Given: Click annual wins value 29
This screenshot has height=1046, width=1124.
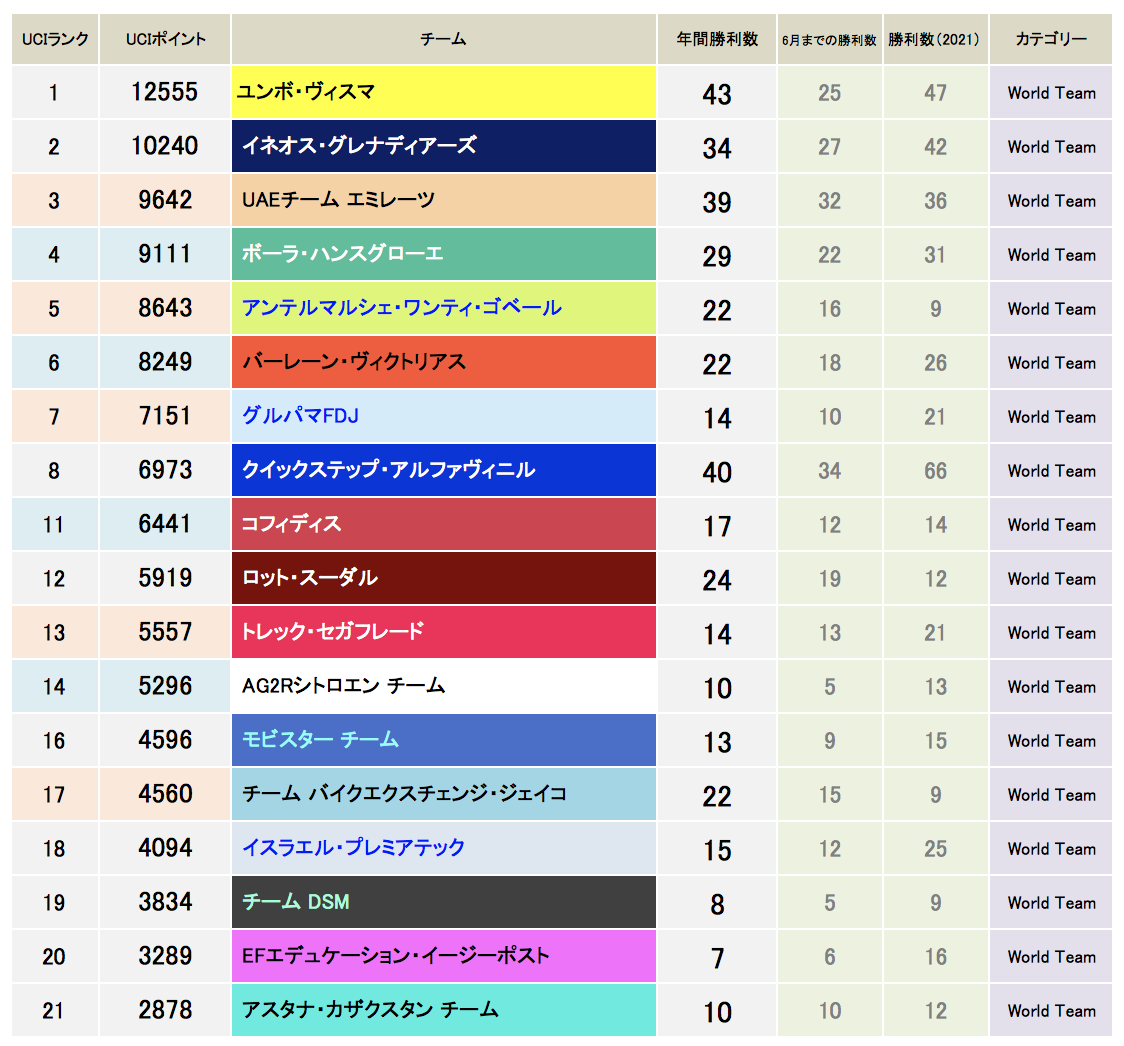Looking at the screenshot, I should click(x=717, y=257).
